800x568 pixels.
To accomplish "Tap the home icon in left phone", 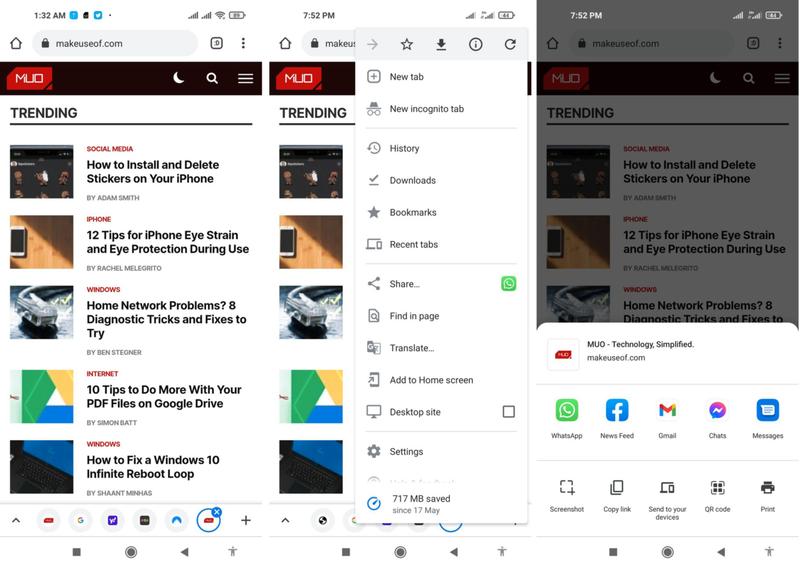I will click(16, 43).
